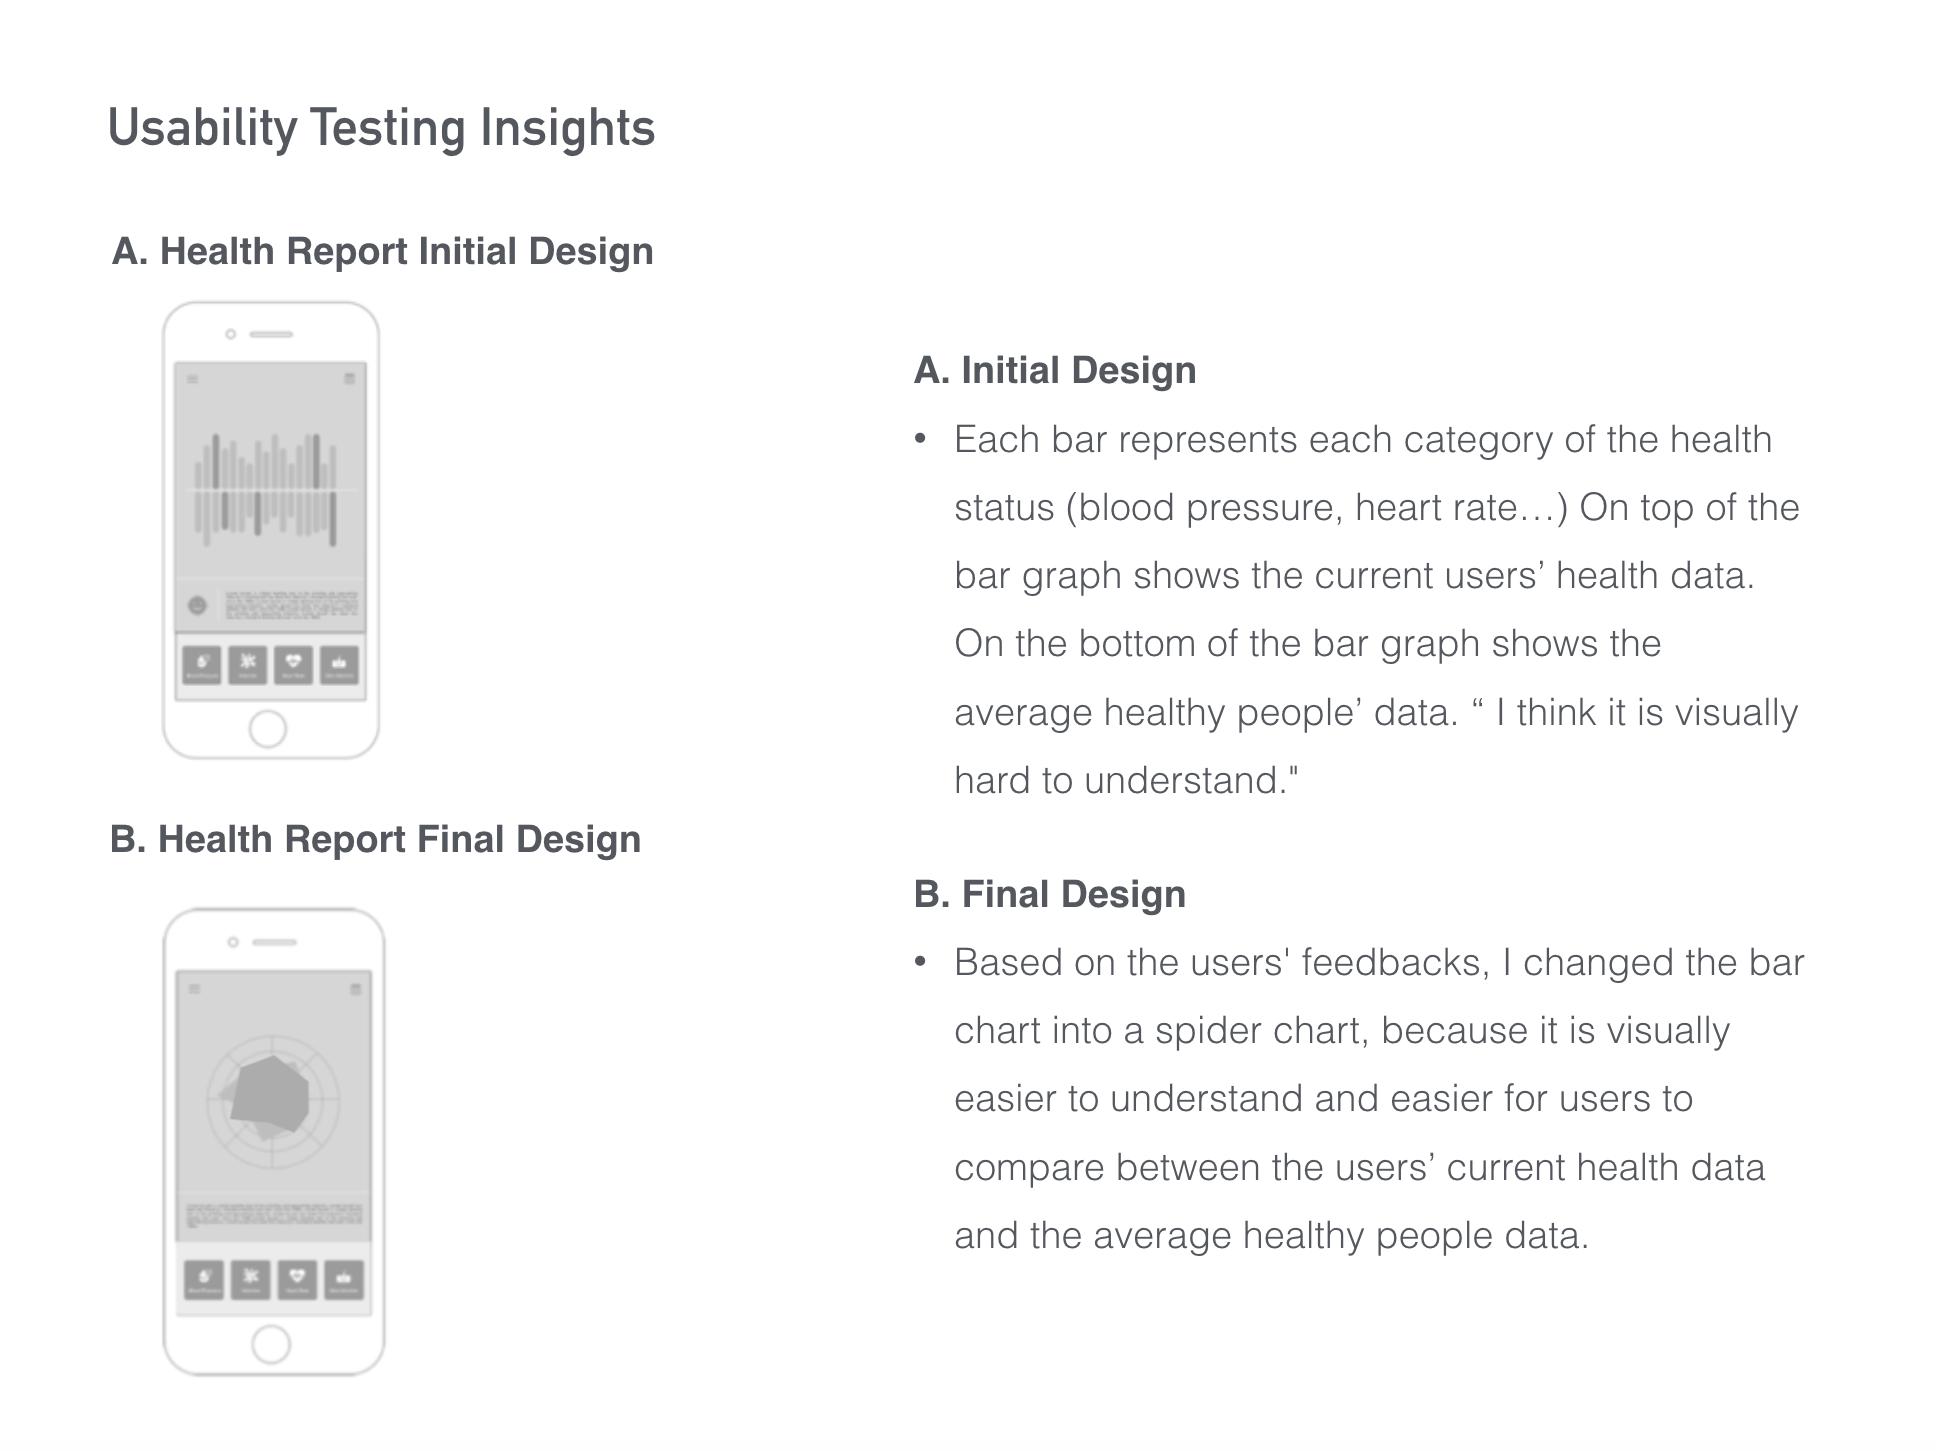Screen dimensions: 1936x1452
Task: Click the bar graph in initial design
Action: coord(266,490)
